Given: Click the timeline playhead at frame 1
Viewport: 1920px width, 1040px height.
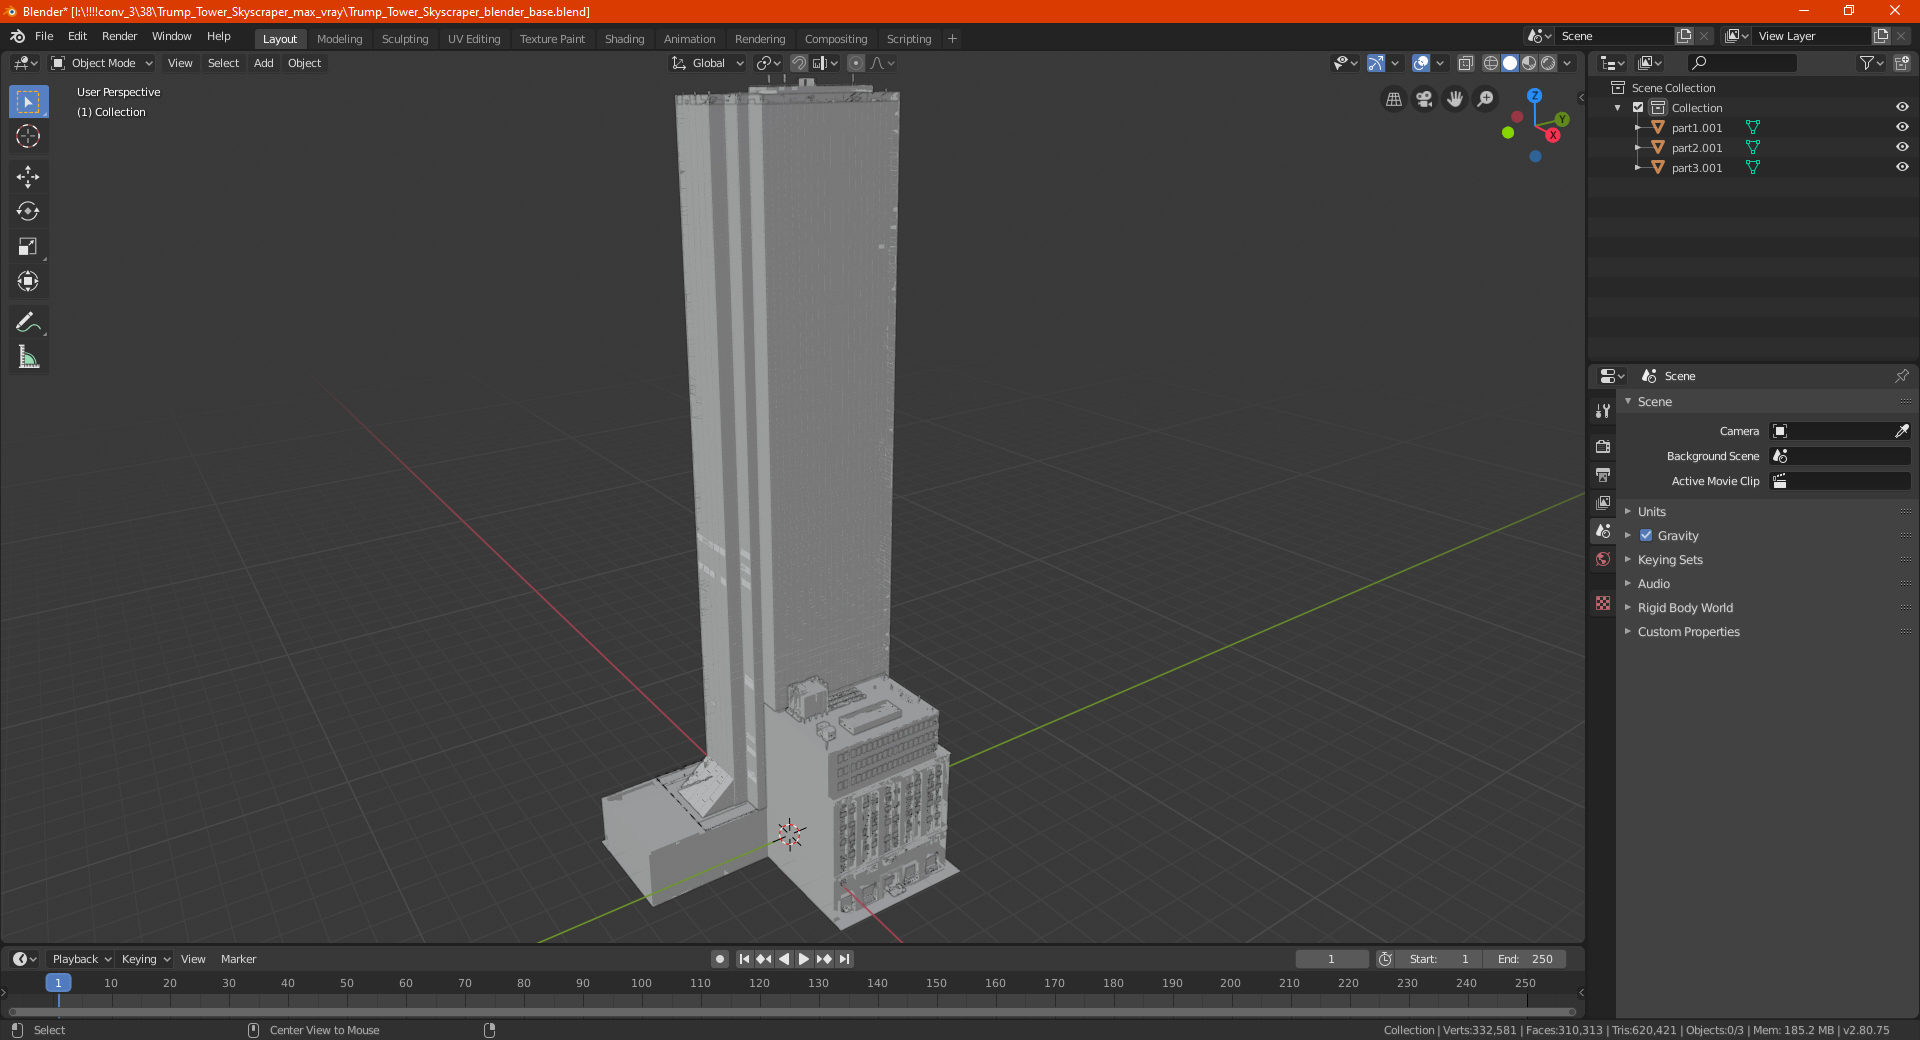Looking at the screenshot, I should click(58, 983).
